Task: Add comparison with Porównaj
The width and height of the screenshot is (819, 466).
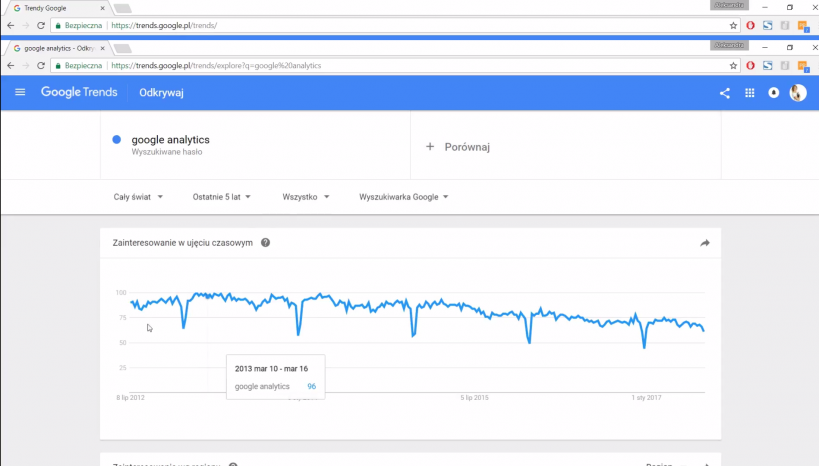Action: pos(467,147)
